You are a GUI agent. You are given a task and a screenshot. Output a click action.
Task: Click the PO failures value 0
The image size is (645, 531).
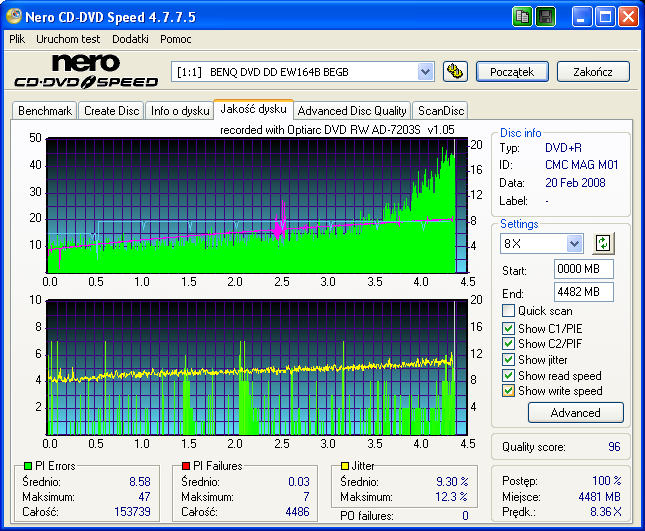coord(465,515)
